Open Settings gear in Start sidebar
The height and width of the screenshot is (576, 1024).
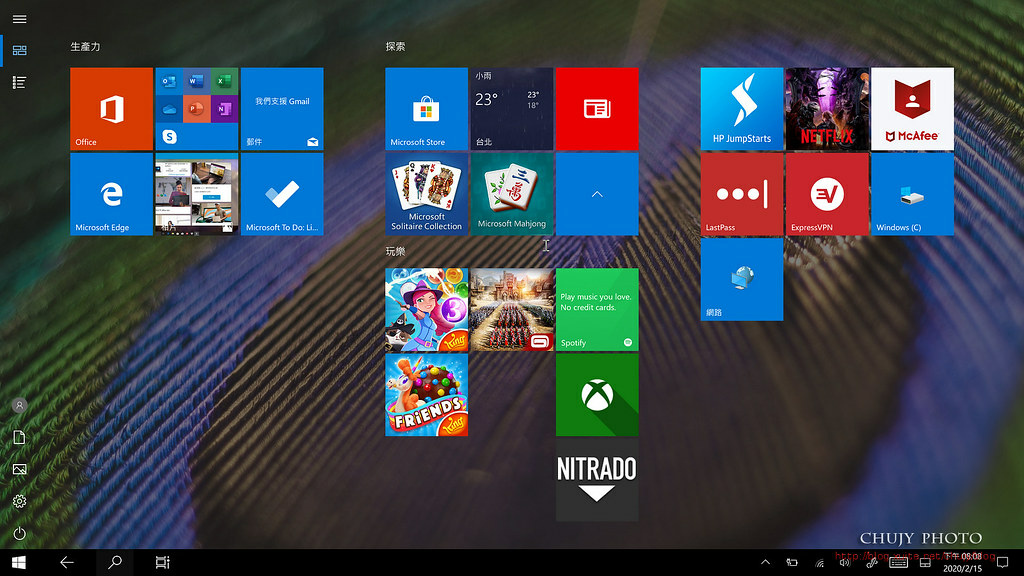[20, 502]
